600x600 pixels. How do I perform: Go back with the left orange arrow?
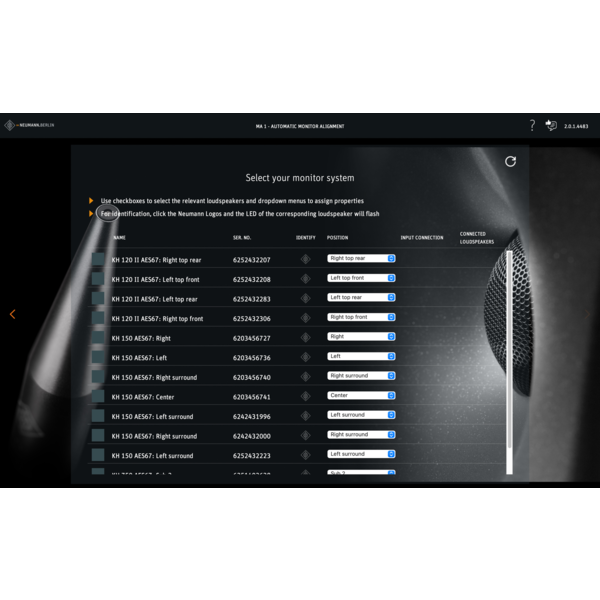point(12,314)
